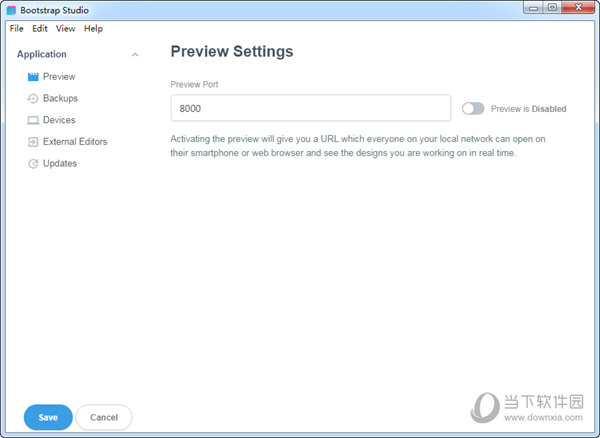Collapse the Application section chevron
Image resolution: width=600 pixels, height=438 pixels.
pos(135,55)
